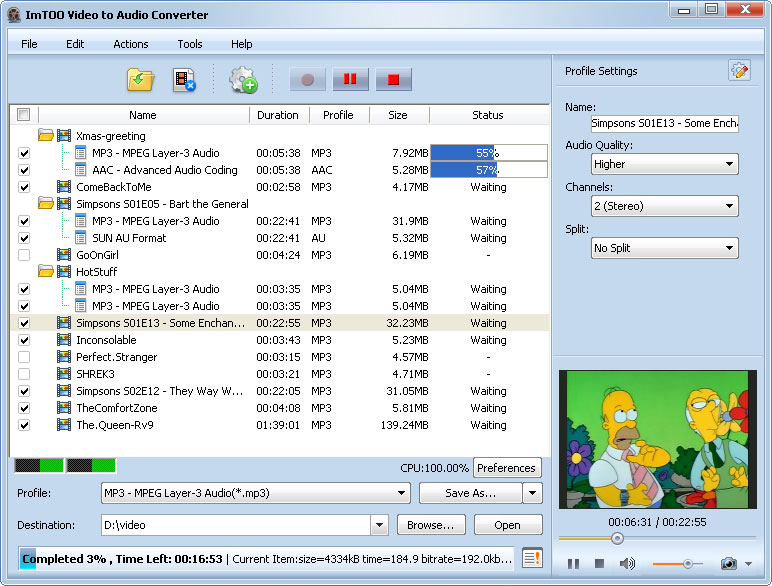This screenshot has width=772, height=586.
Task: Mute the preview volume speaker icon
Action: tap(627, 563)
